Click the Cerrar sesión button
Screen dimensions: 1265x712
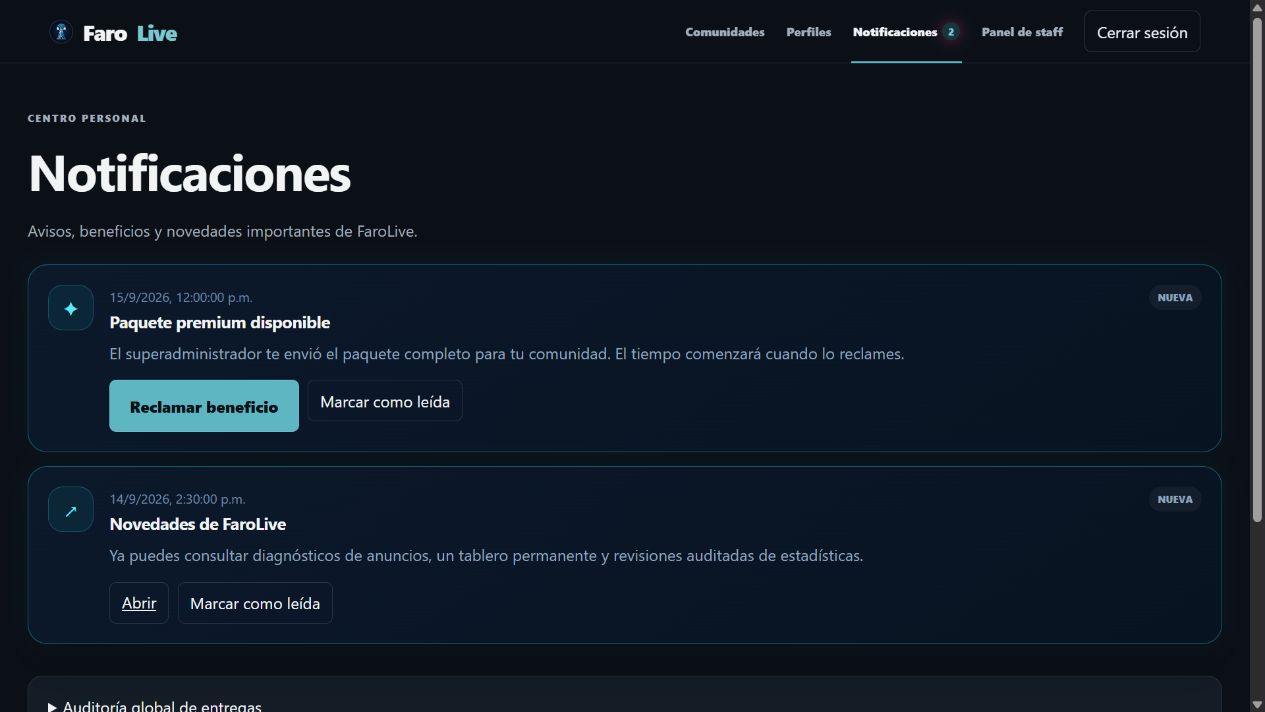coord(1142,32)
